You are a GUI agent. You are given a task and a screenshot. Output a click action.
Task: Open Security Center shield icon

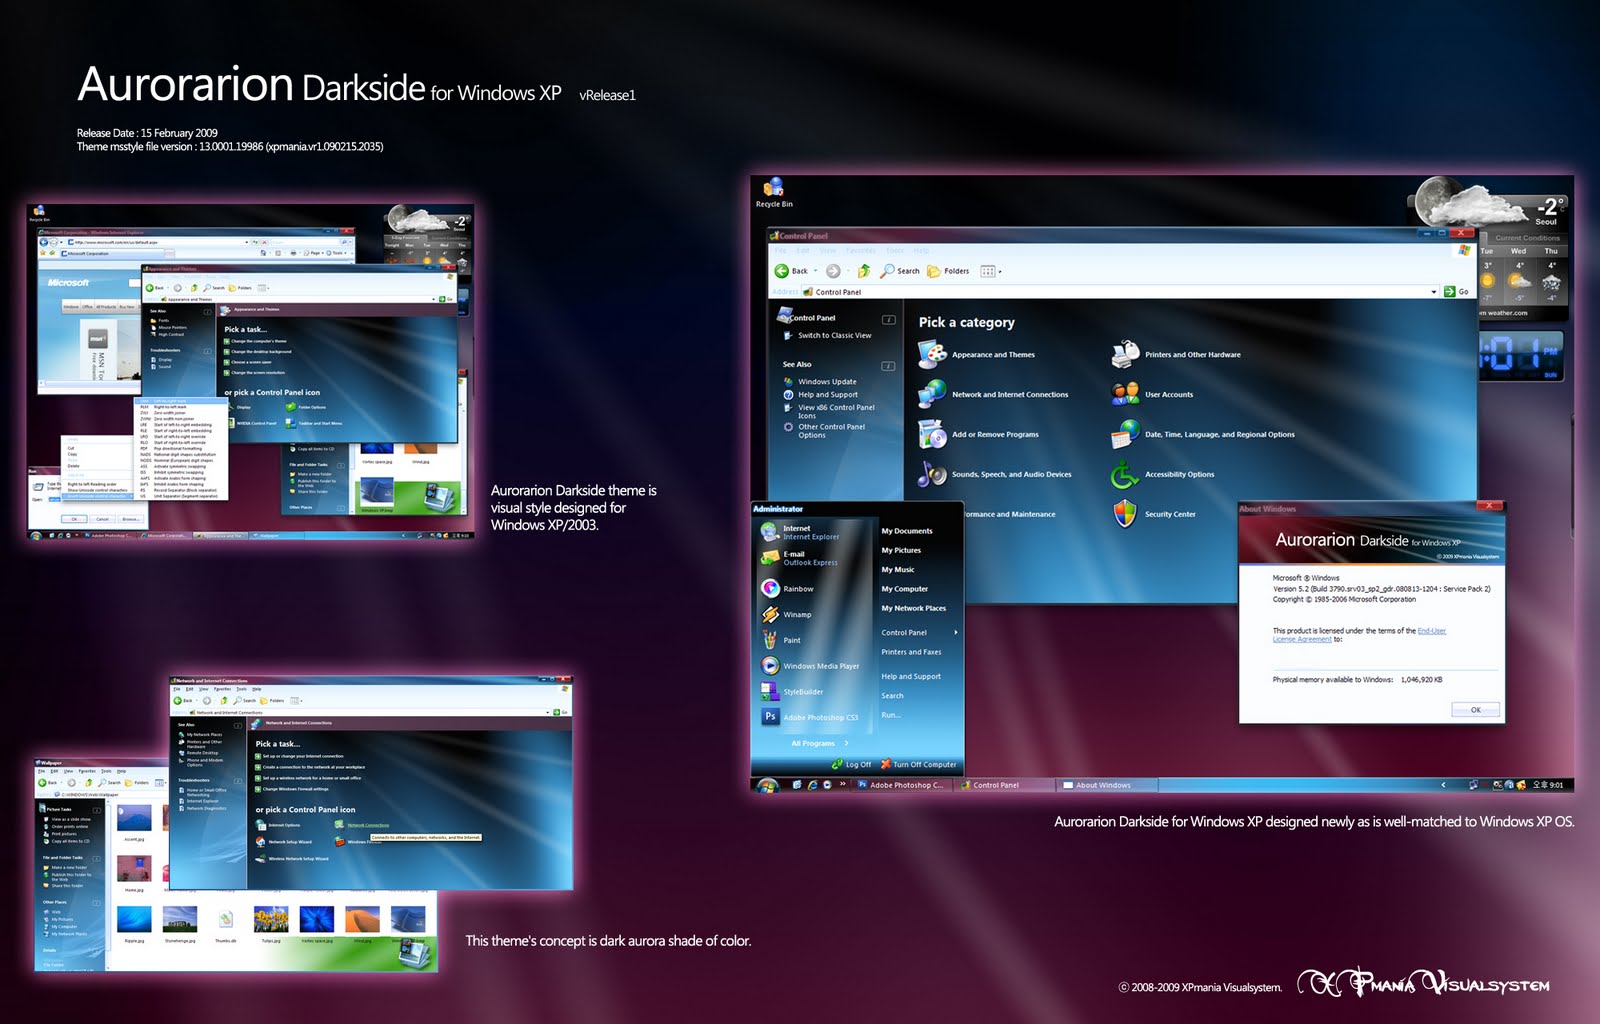(x=1126, y=514)
